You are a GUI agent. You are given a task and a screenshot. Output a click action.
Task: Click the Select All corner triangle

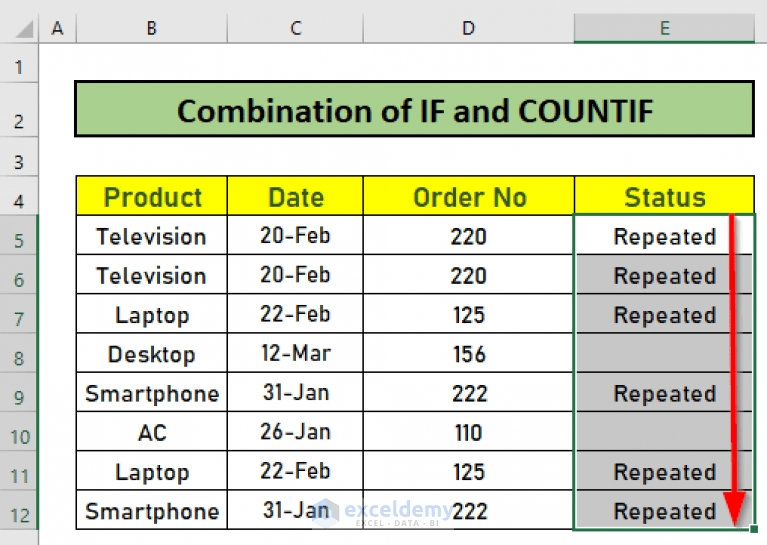tap(24, 29)
